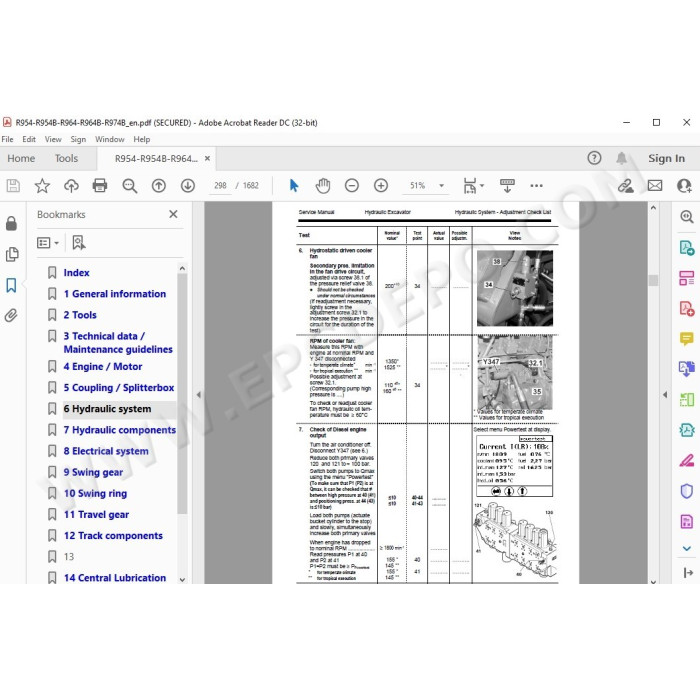Open the Sign menu

[78, 139]
